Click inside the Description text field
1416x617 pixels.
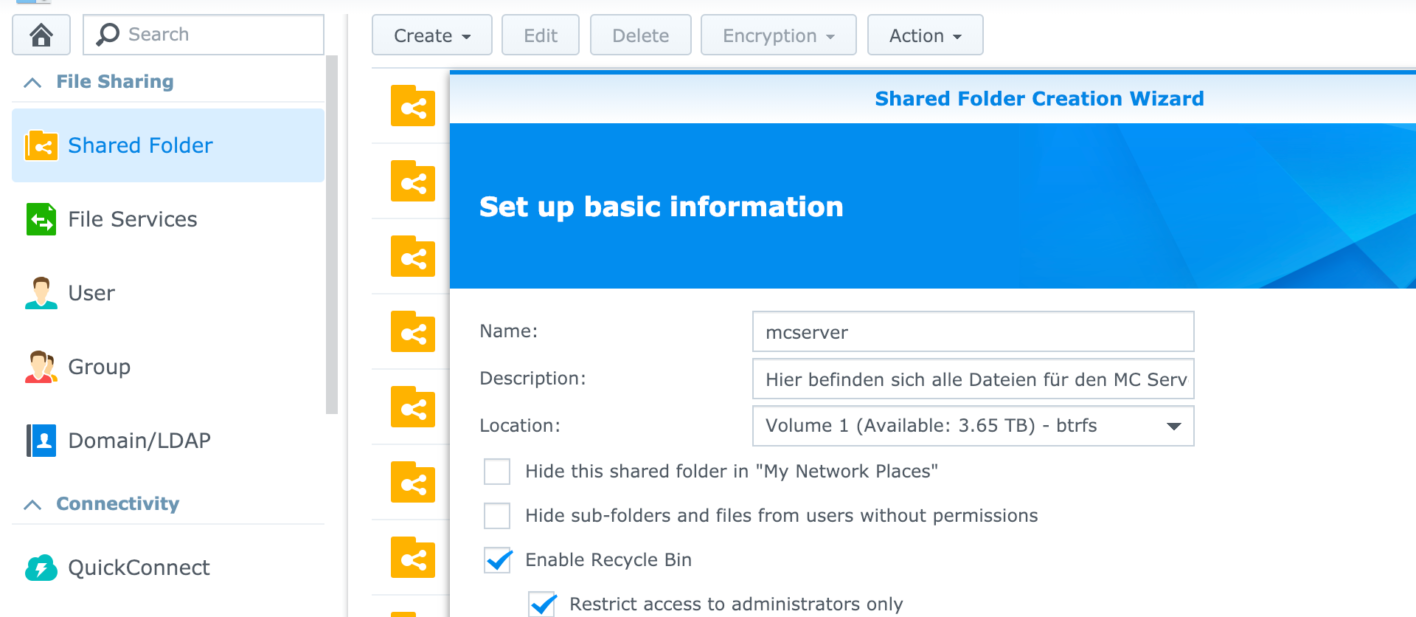click(x=973, y=378)
